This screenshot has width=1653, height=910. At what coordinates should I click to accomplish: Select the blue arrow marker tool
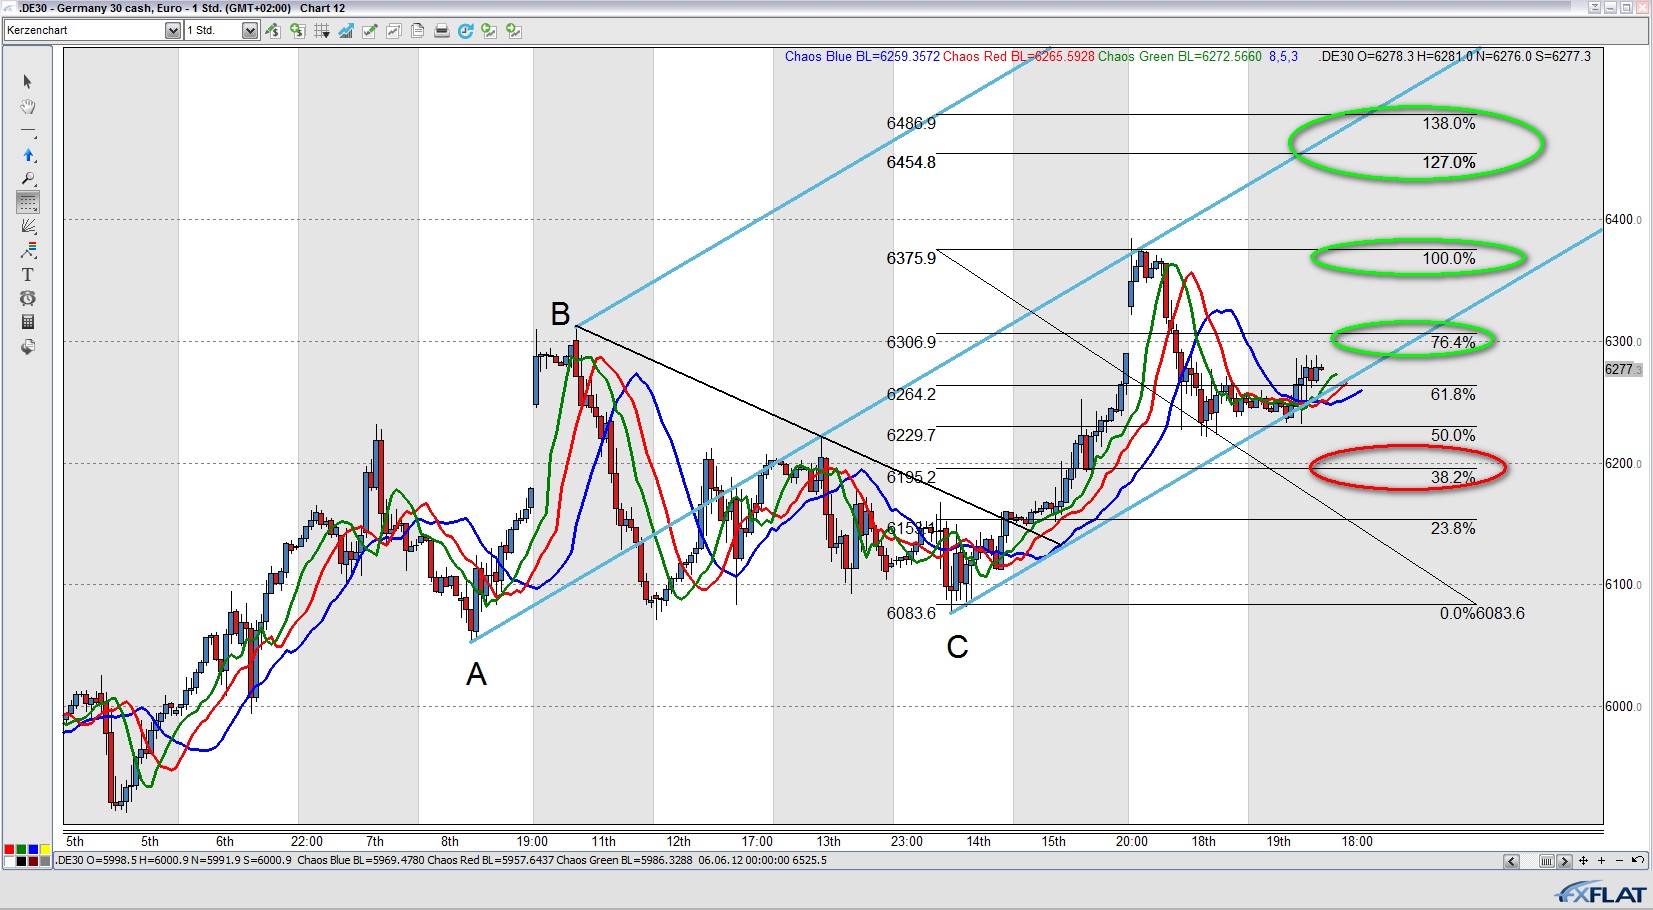[28, 155]
